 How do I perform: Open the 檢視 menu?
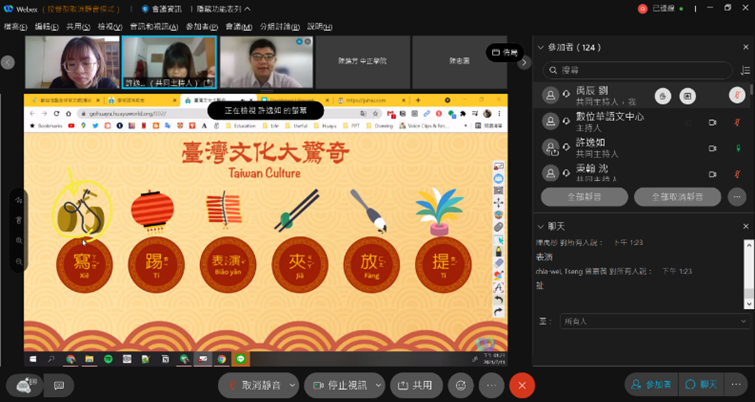(x=110, y=26)
